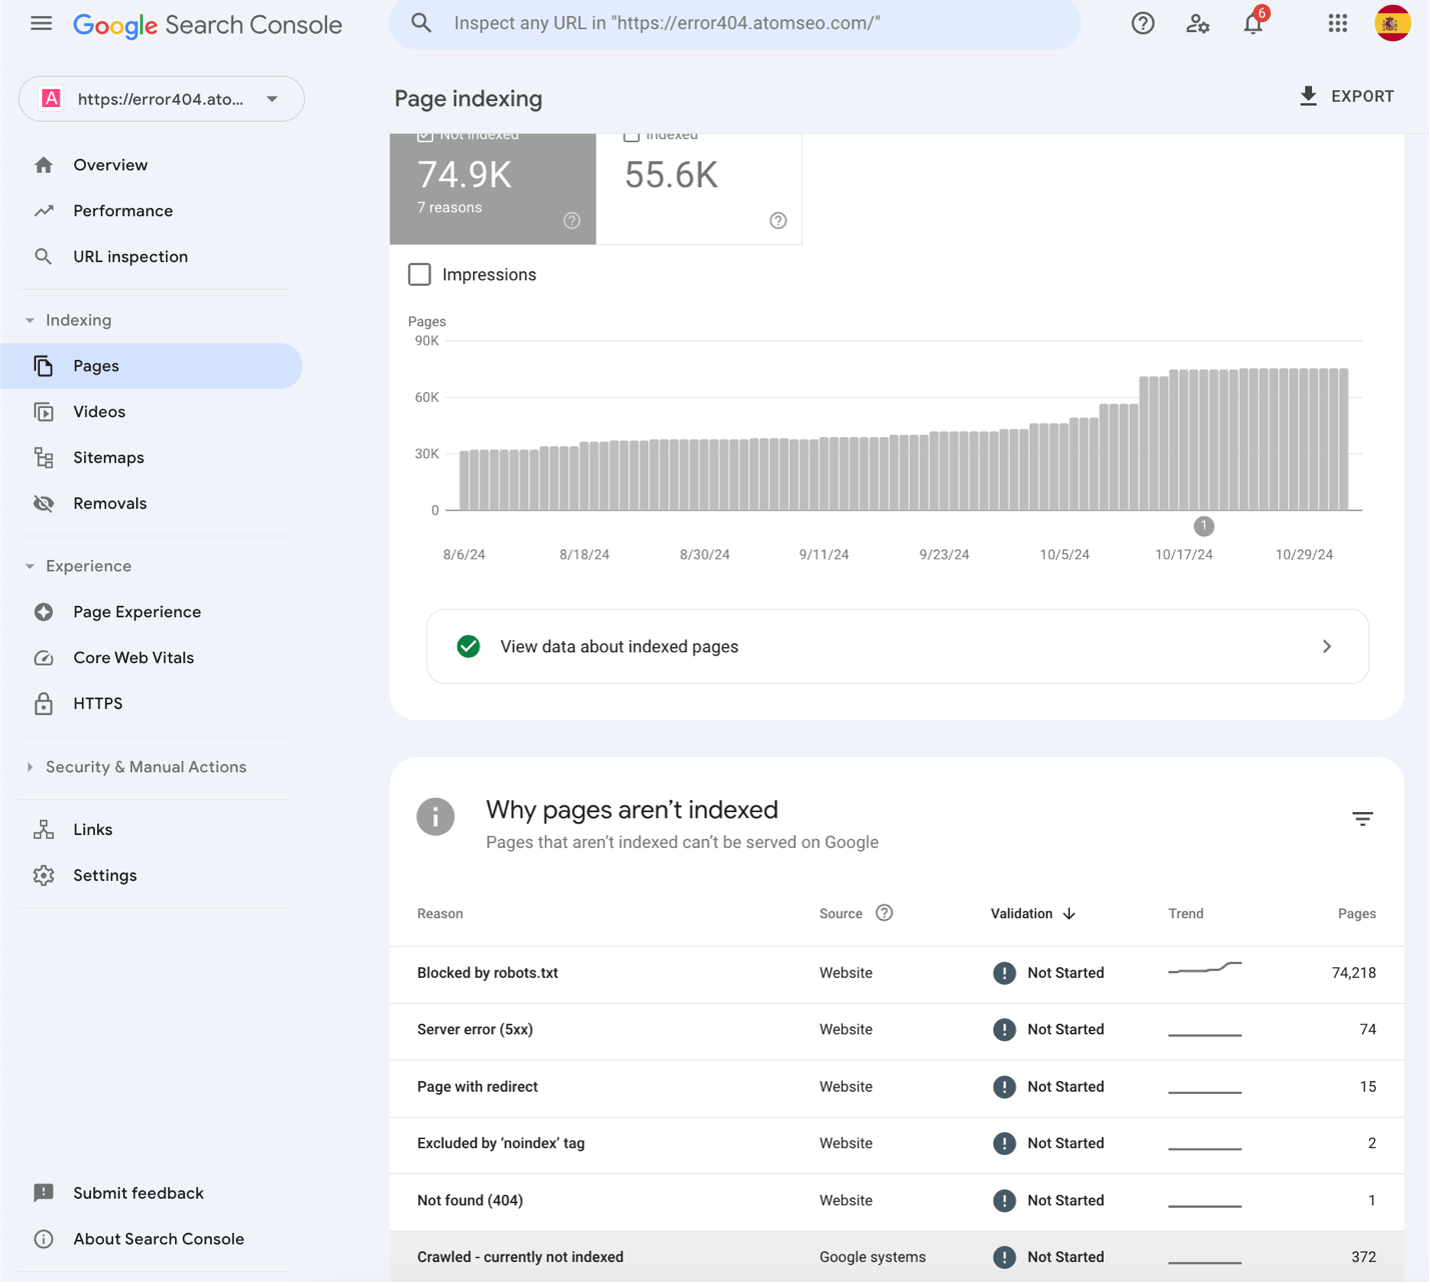Toggle the Impressions checkbox
Screen dimensions: 1430x1286
pyautogui.click(x=420, y=275)
